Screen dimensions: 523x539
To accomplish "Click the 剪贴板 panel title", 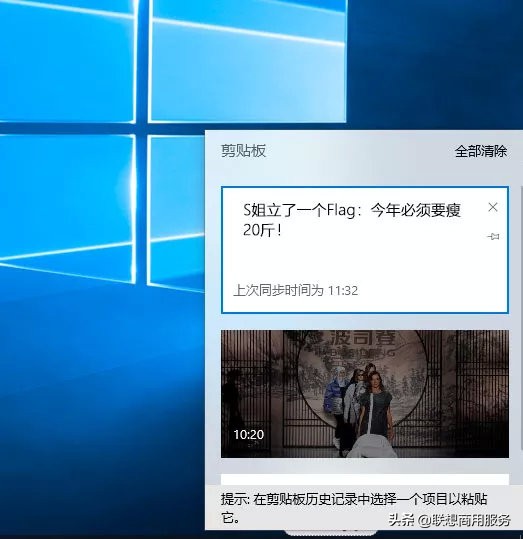I will [x=243, y=151].
